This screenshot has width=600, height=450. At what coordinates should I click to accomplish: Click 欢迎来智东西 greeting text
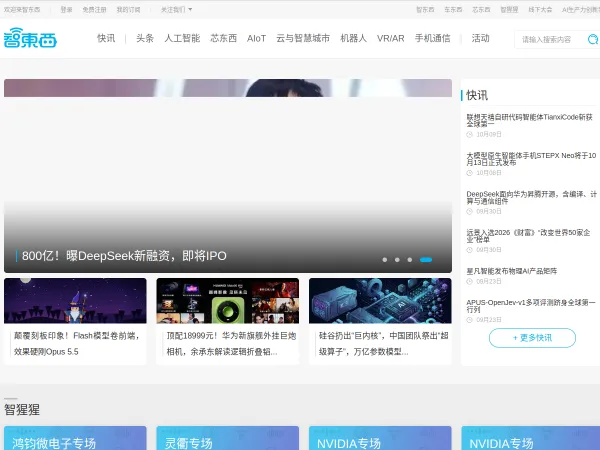tap(22, 10)
